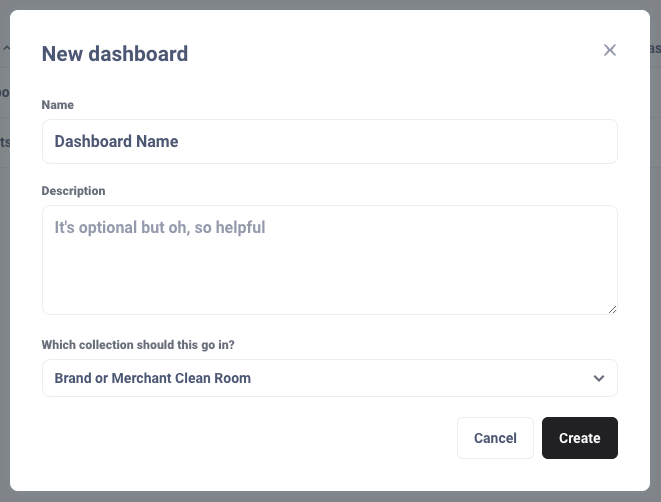Screen dimensions: 661x502
Task: Click the dimmed backdrop below the dialog
Action: [x=330, y=496]
